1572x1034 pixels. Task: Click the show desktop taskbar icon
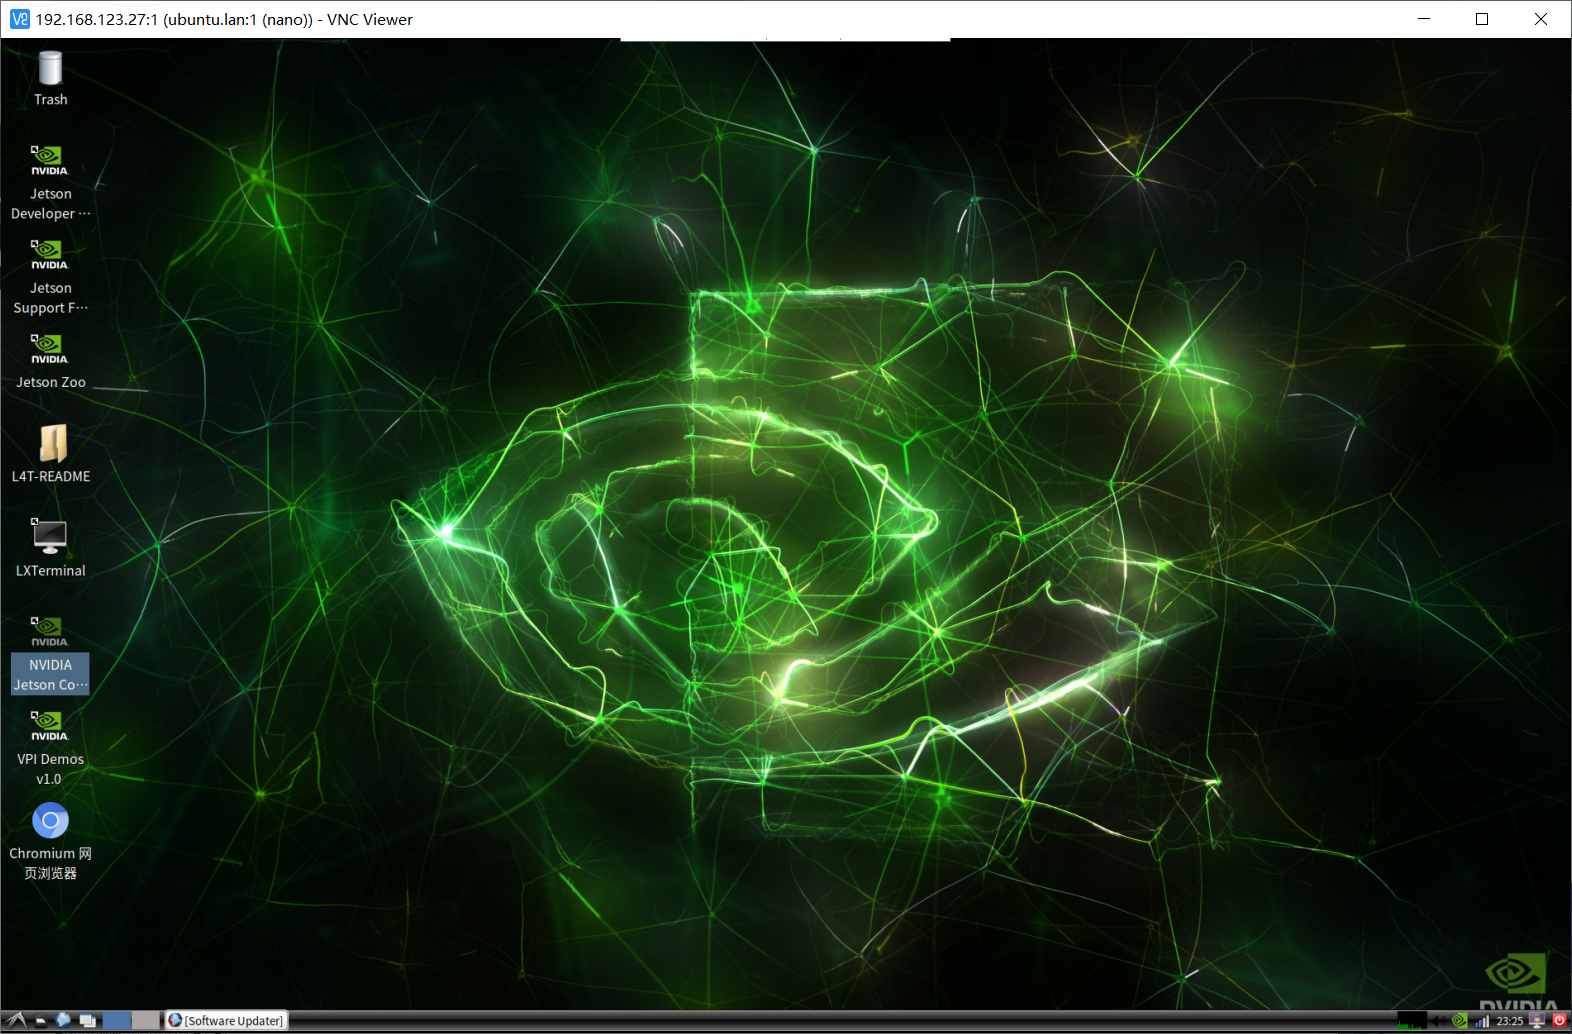(88, 1020)
